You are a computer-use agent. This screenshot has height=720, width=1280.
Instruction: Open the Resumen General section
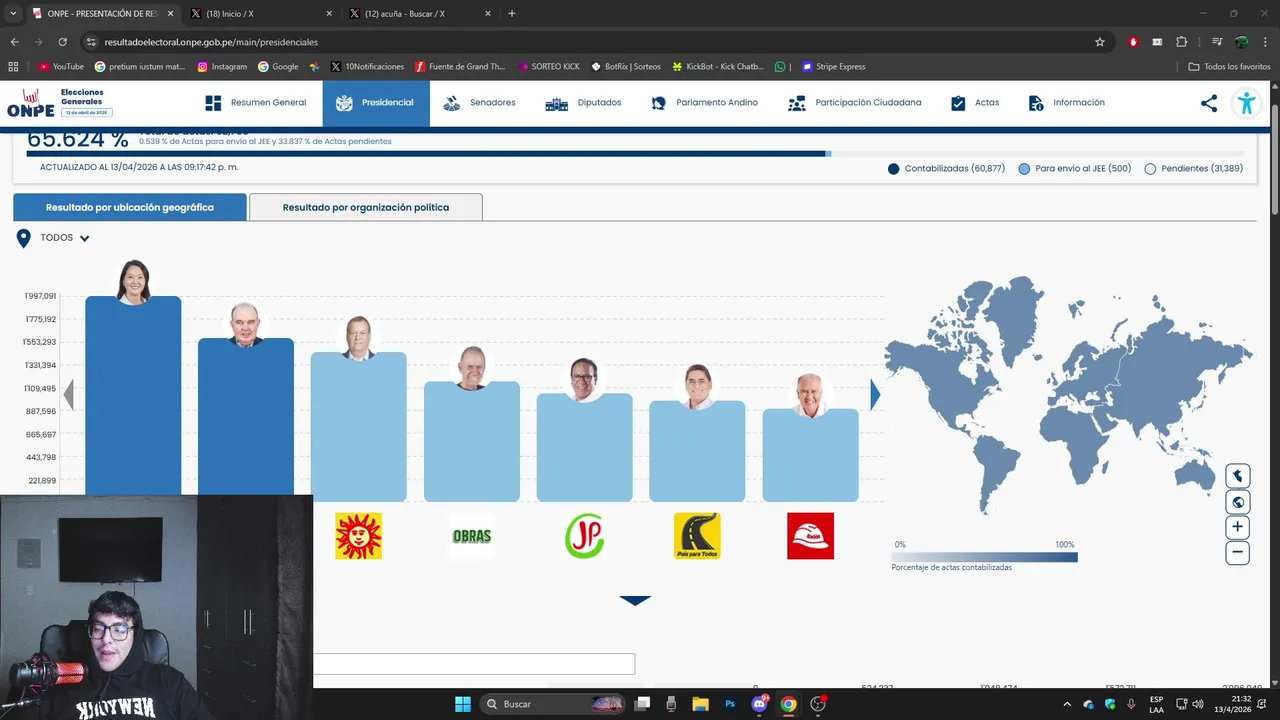coord(256,103)
